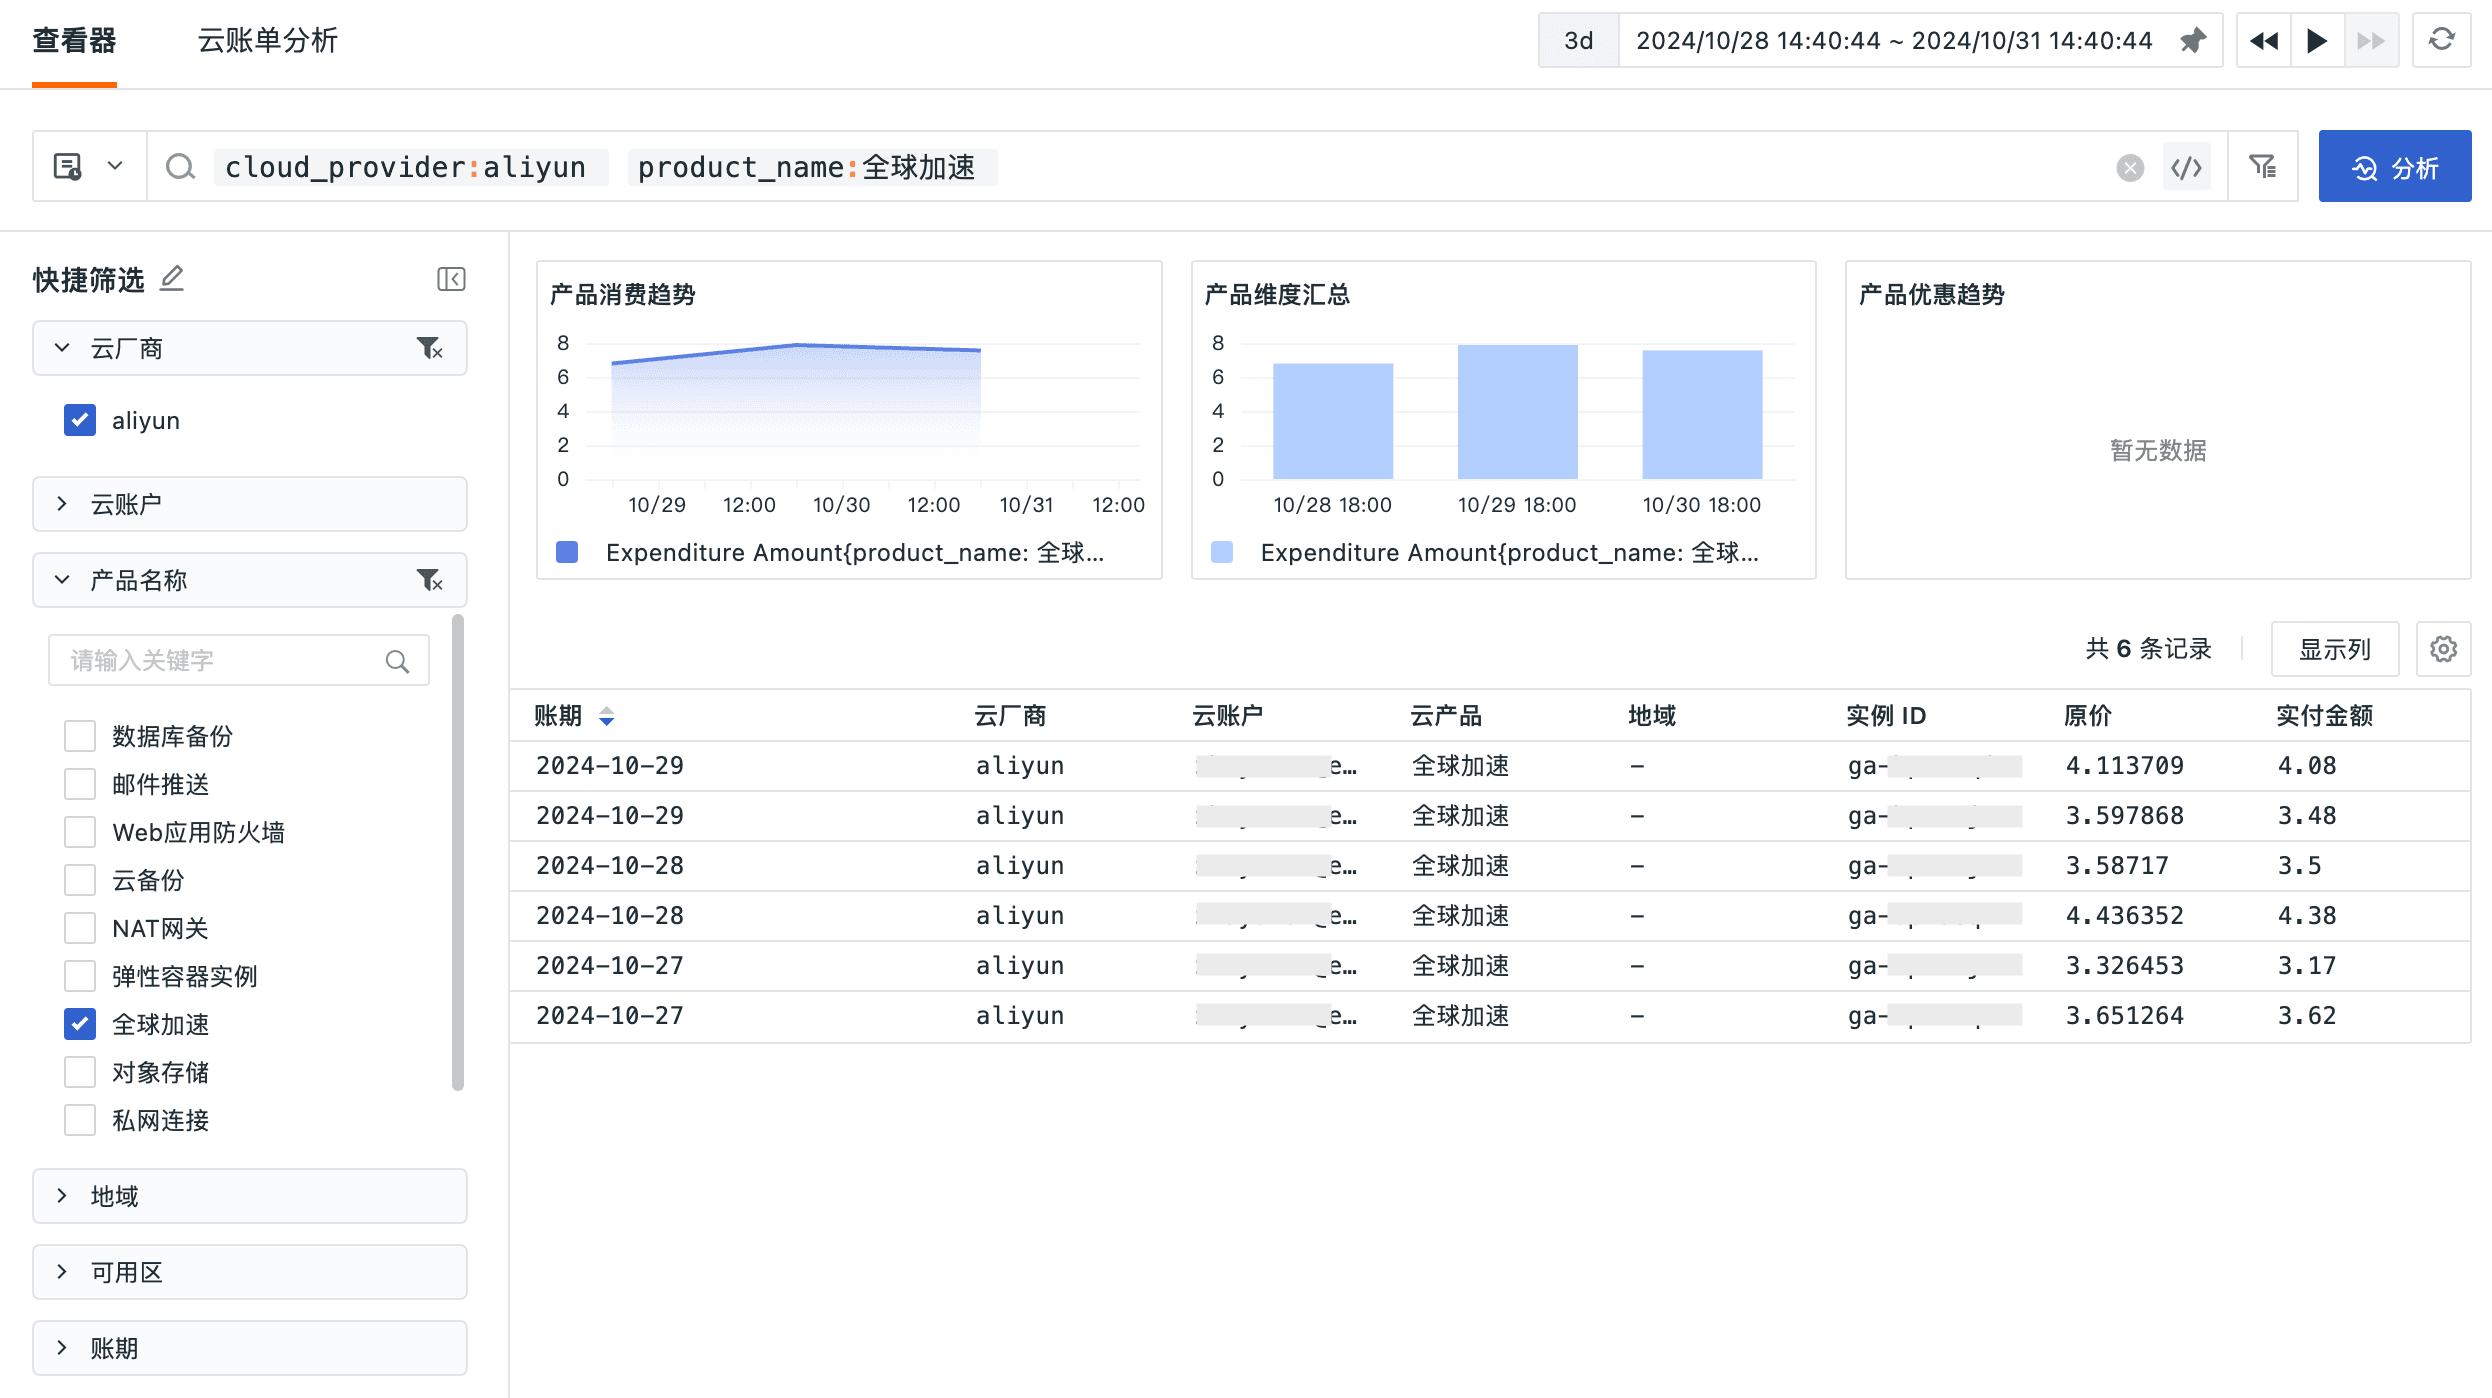Open the filter list icon beside search
2492x1398 pixels.
(x=2262, y=167)
